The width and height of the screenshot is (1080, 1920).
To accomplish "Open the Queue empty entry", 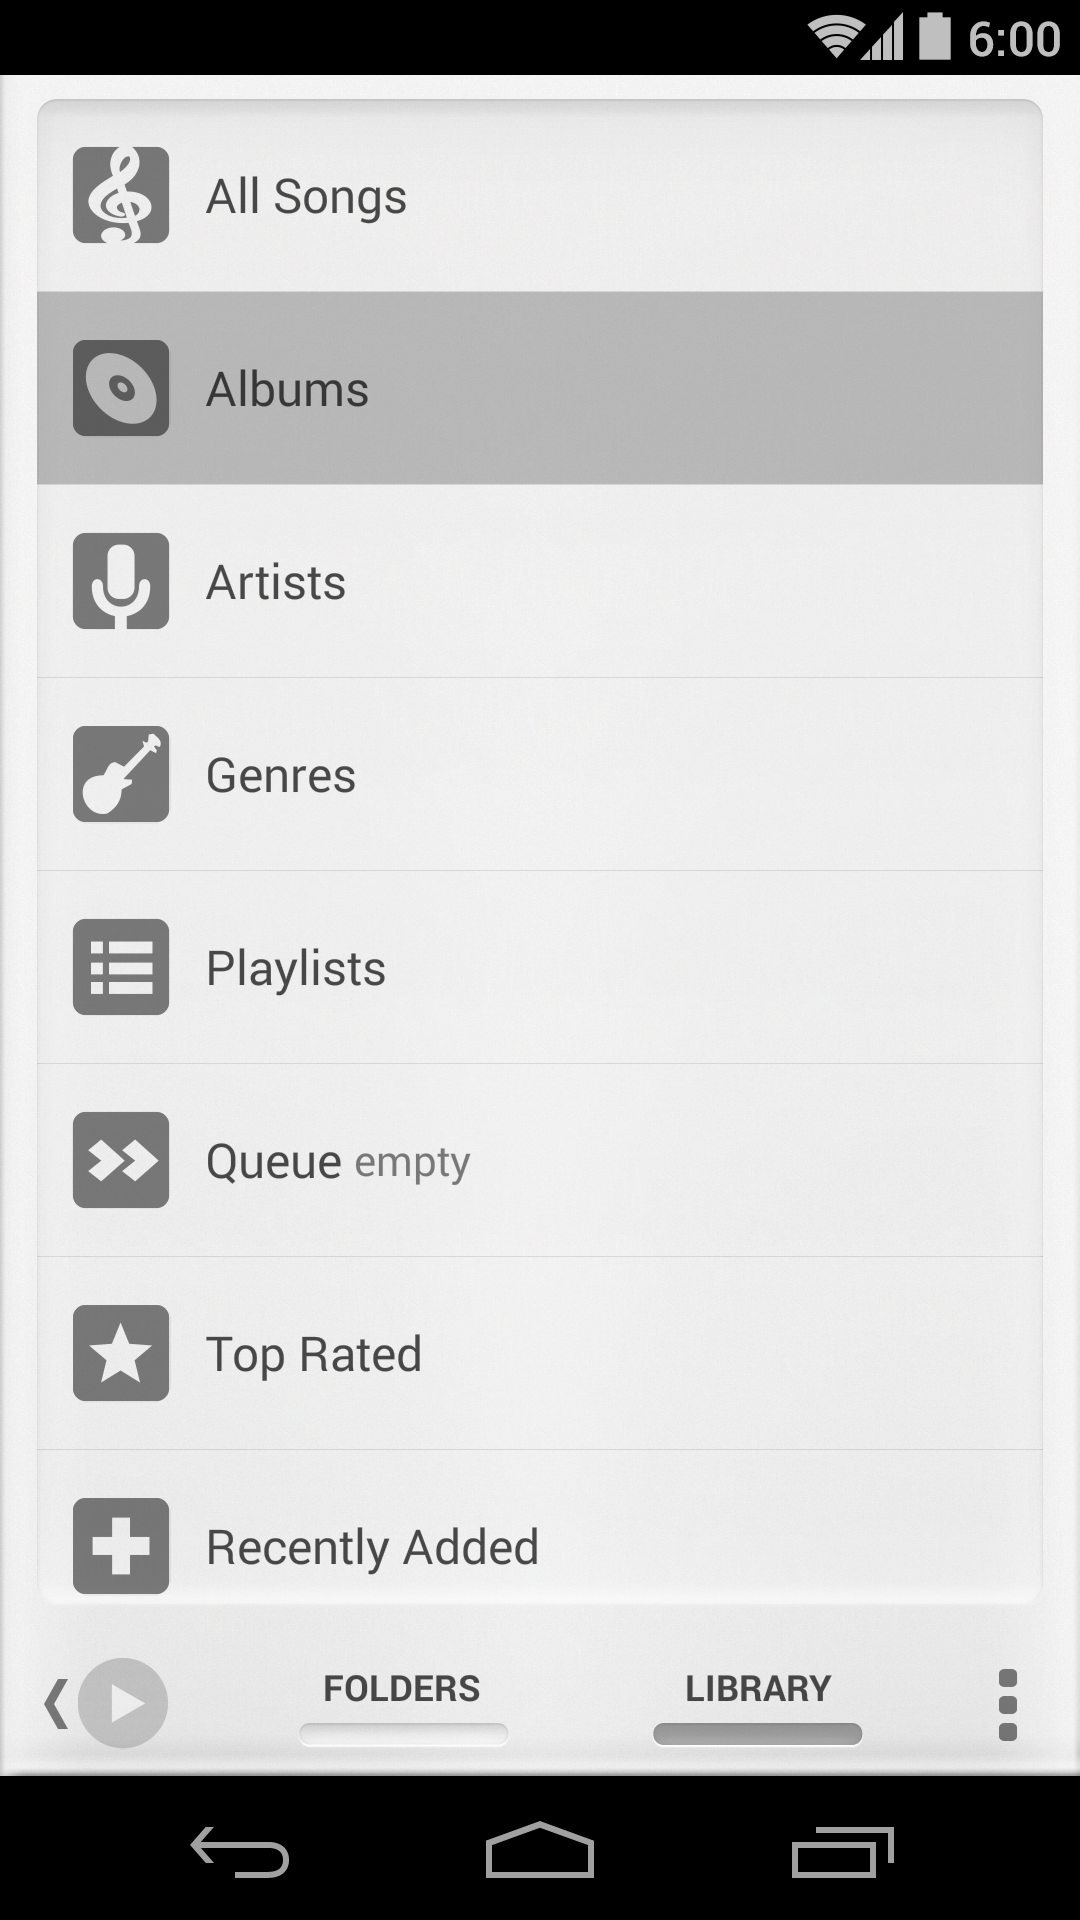I will pyautogui.click(x=540, y=1160).
